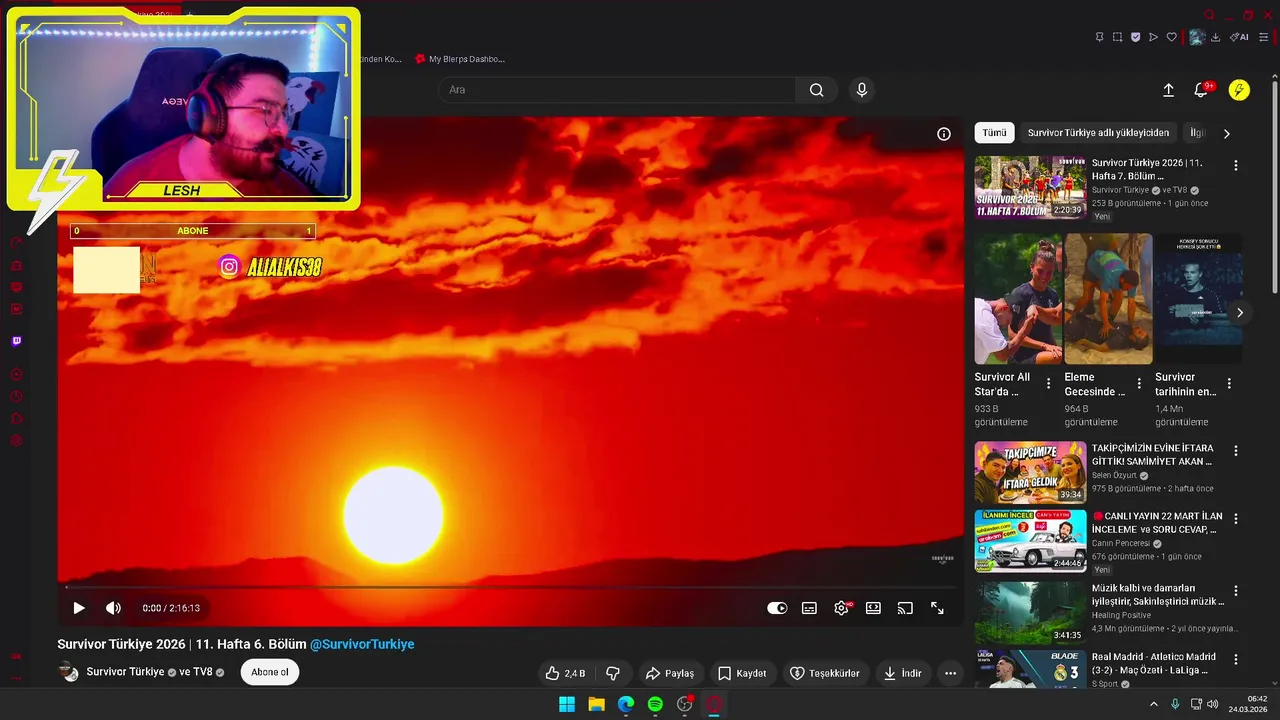Open 'Survivor All Star'da' short
Screen dimensions: 1280x720
(1018, 299)
